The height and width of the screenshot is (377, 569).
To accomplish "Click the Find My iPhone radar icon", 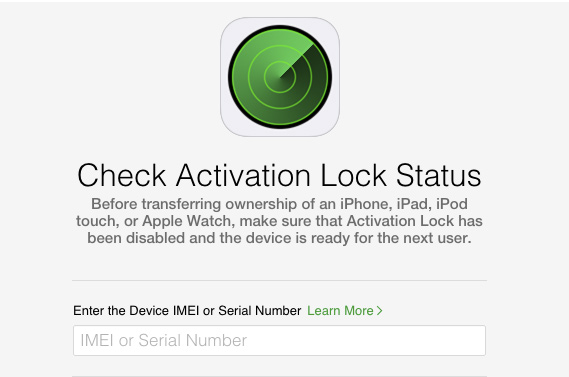I will point(280,77).
